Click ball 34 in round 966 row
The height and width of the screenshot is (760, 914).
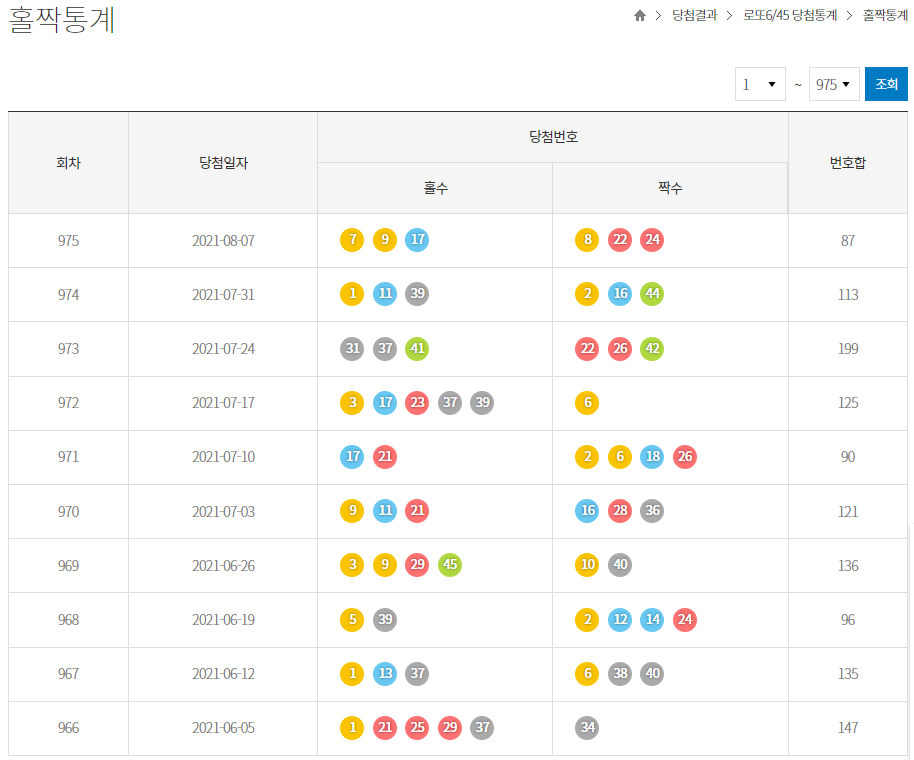[x=587, y=727]
